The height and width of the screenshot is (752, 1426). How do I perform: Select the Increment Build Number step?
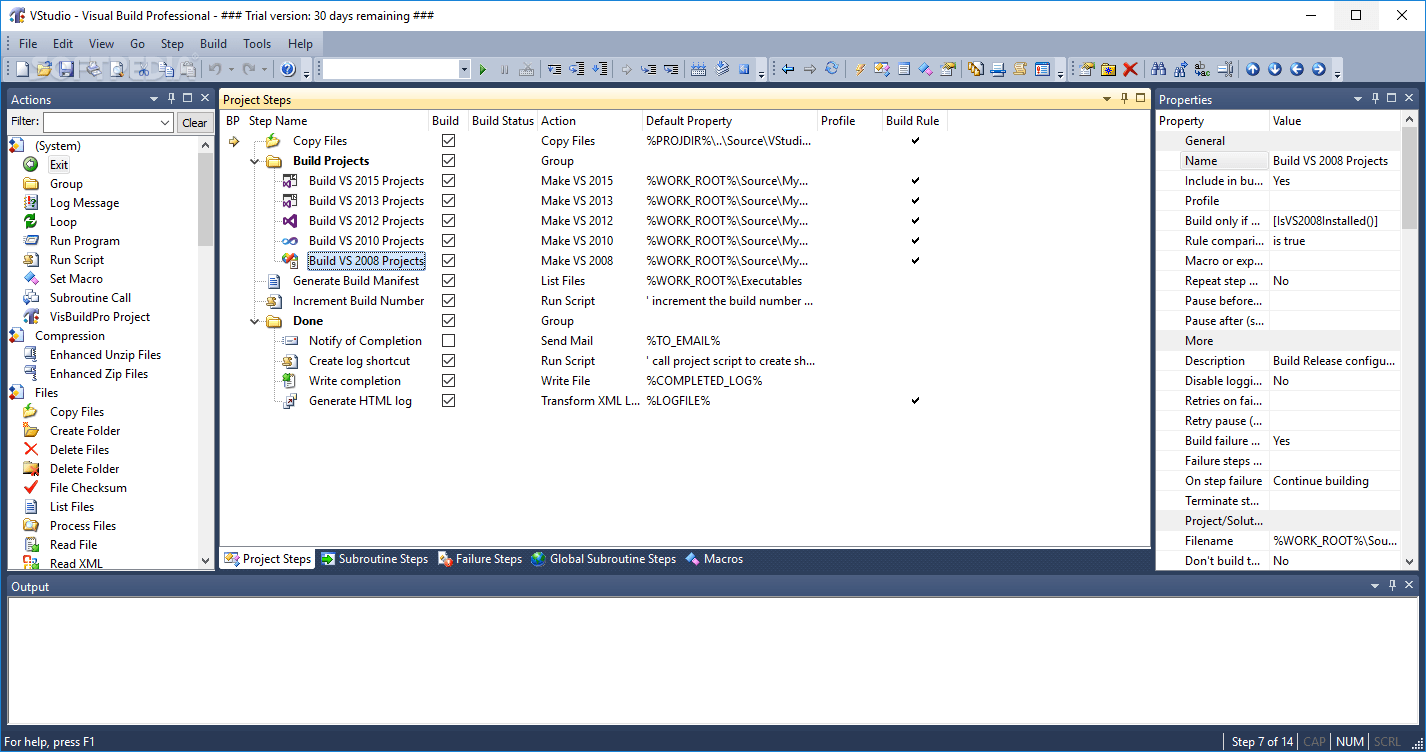pyautogui.click(x=358, y=301)
